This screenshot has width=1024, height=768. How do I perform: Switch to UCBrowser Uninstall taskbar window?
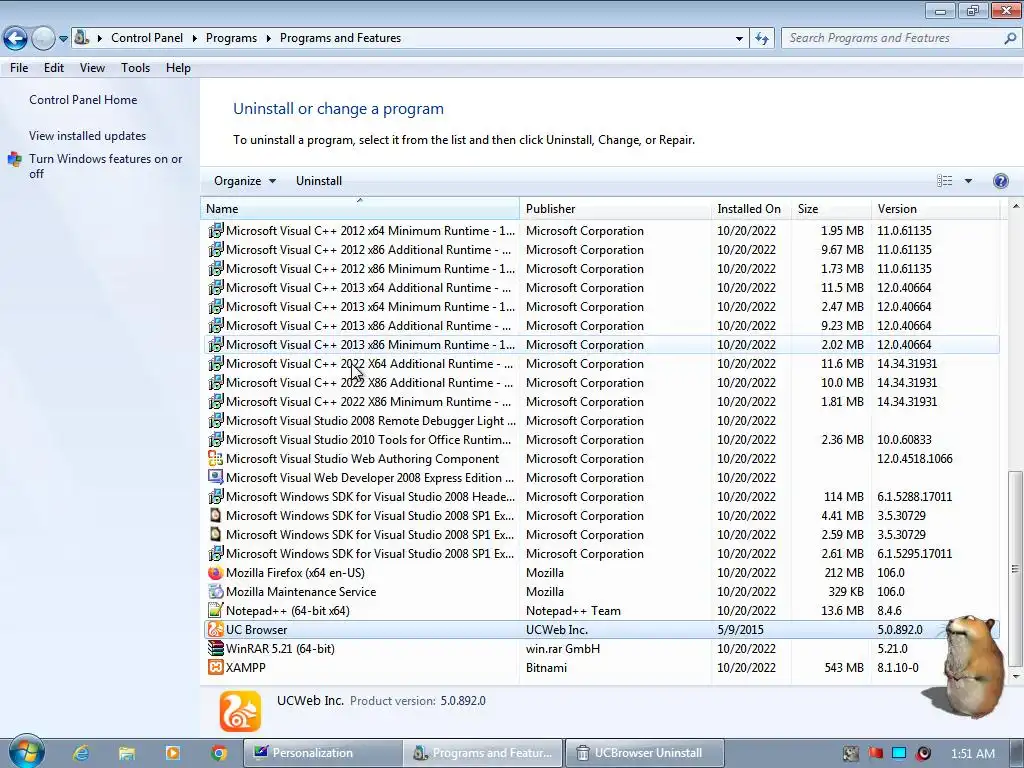(x=645, y=753)
